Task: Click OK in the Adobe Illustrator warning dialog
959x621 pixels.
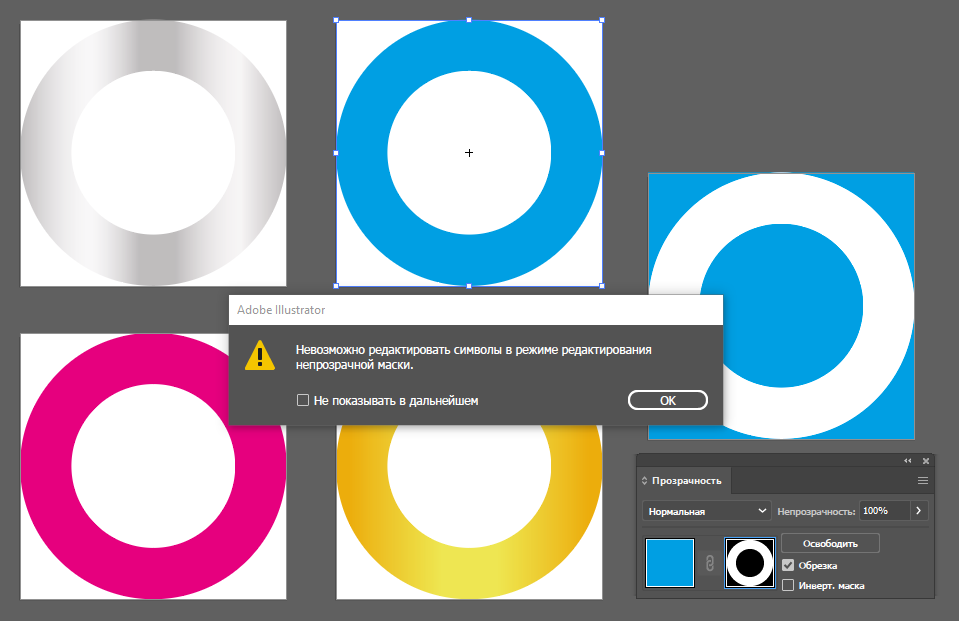Action: [x=667, y=400]
